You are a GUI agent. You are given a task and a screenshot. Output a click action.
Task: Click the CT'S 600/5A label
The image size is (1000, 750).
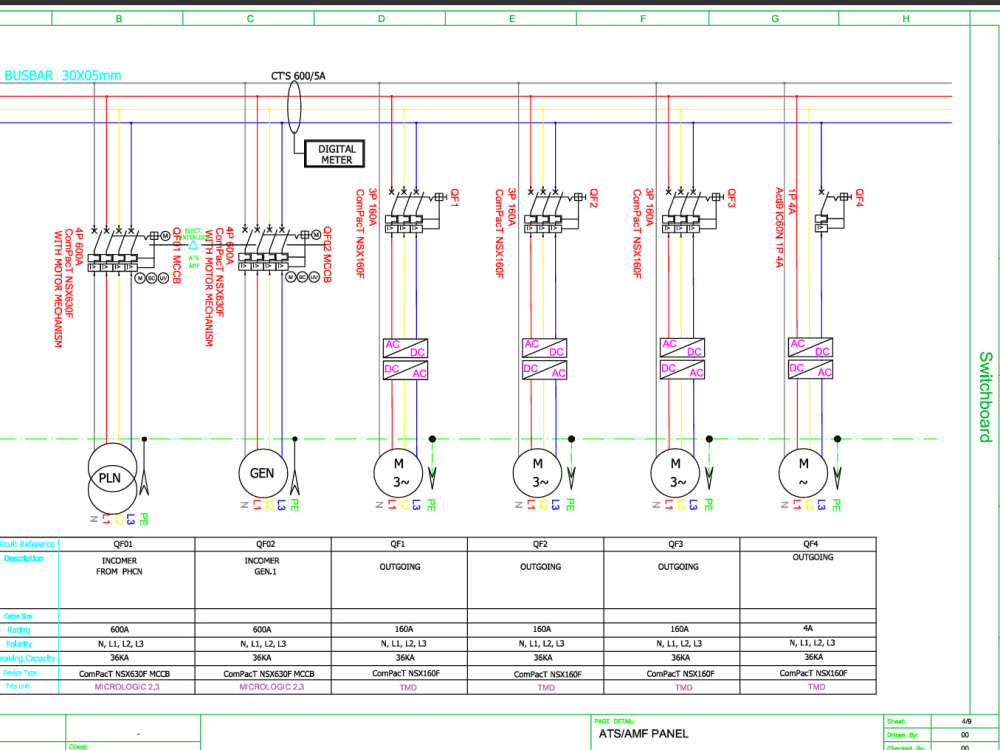point(298,76)
